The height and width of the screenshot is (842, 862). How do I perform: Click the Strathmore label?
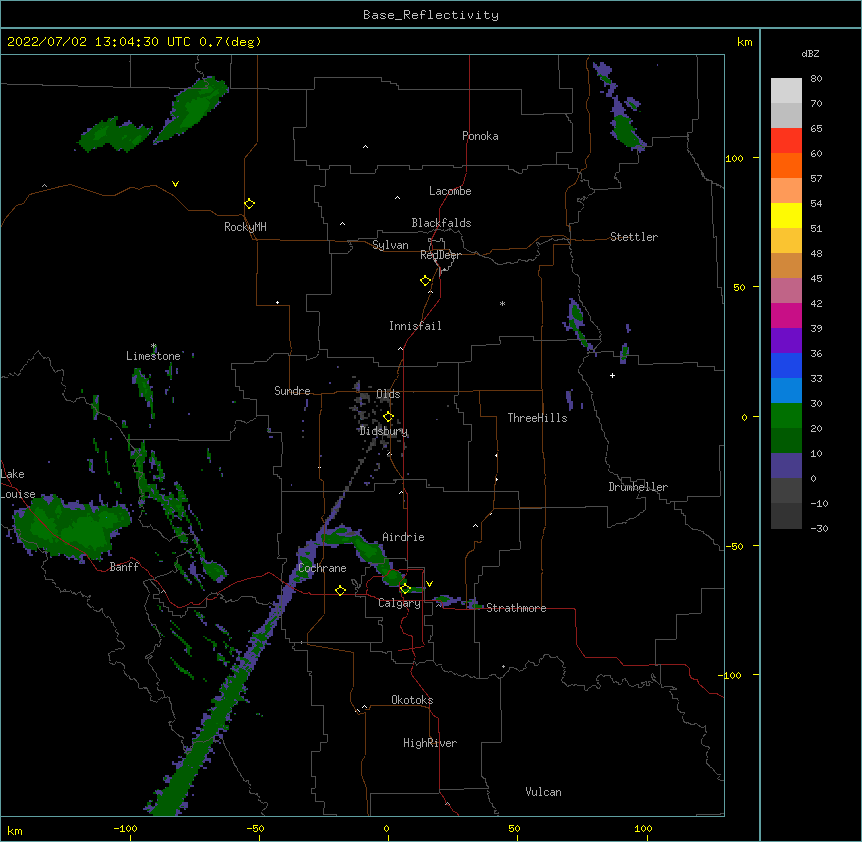(516, 608)
